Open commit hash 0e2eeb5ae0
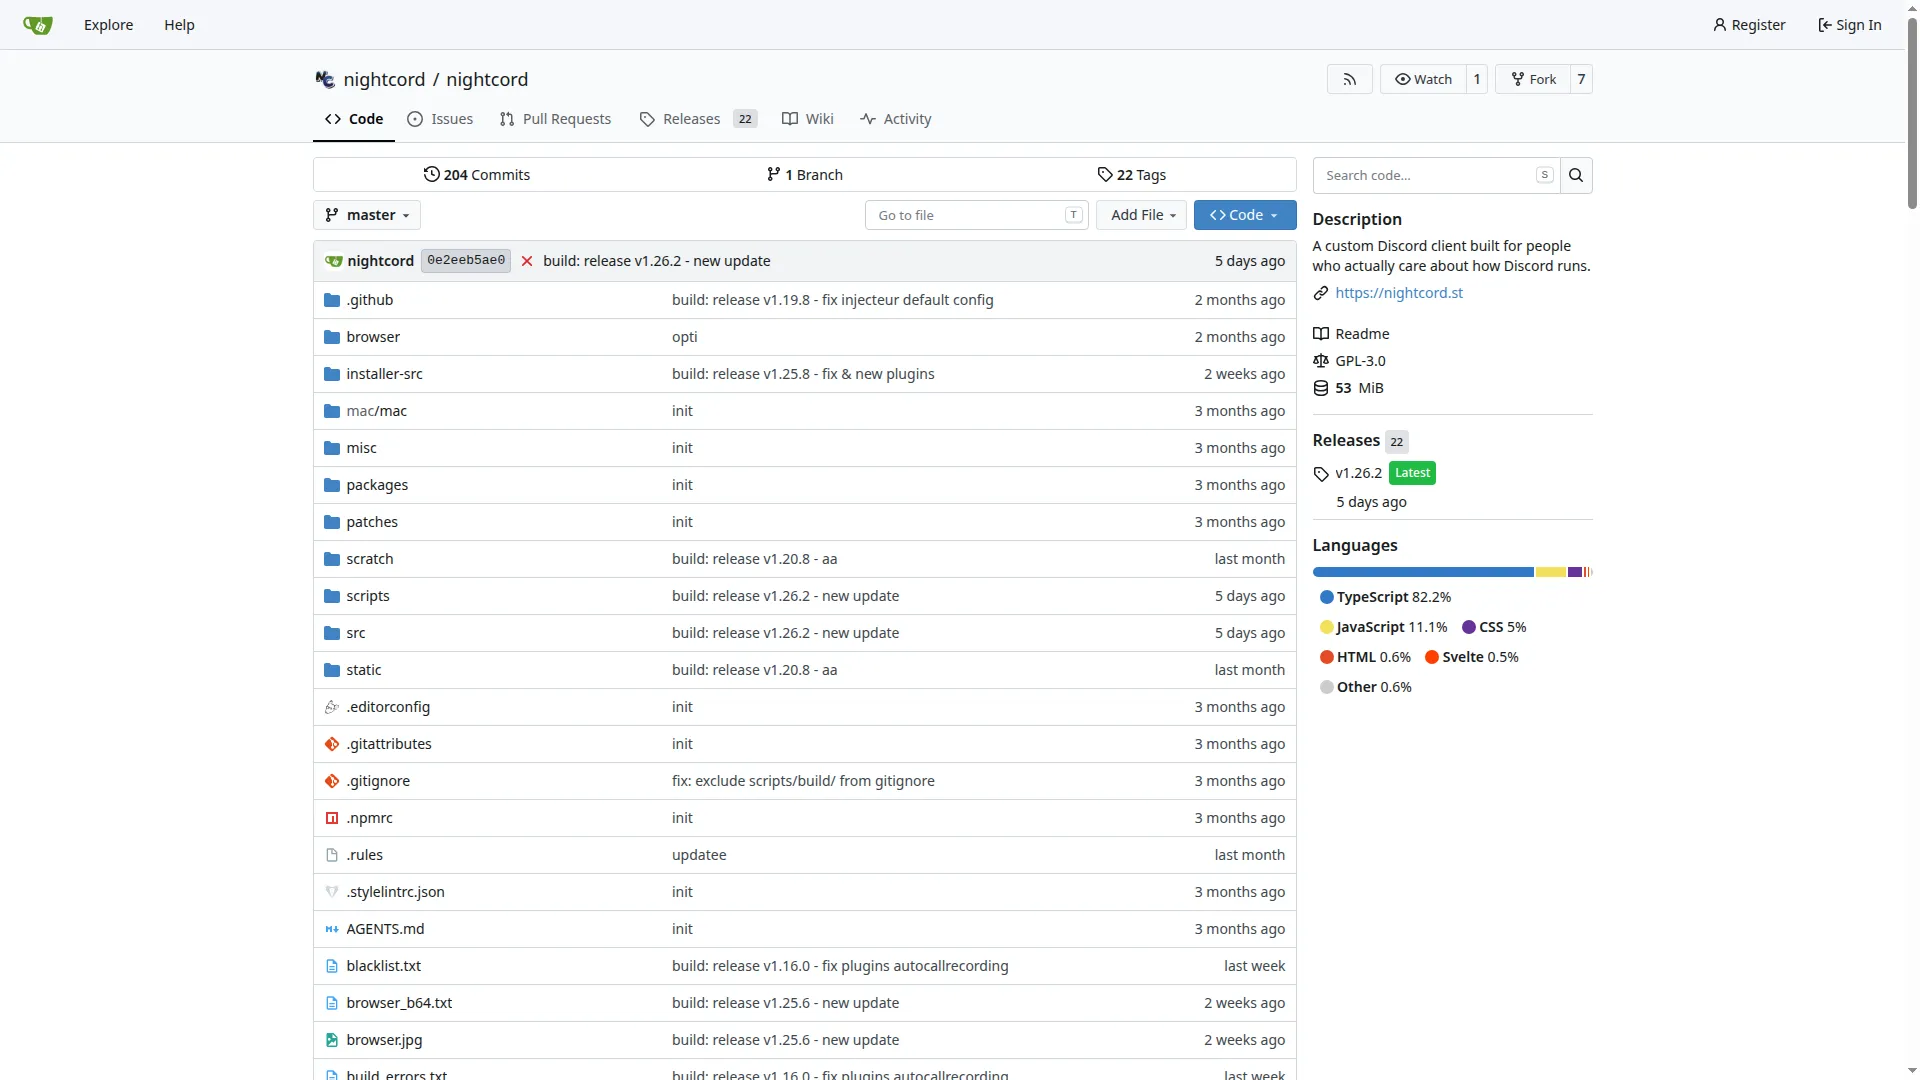The height and width of the screenshot is (1080, 1920). [466, 261]
